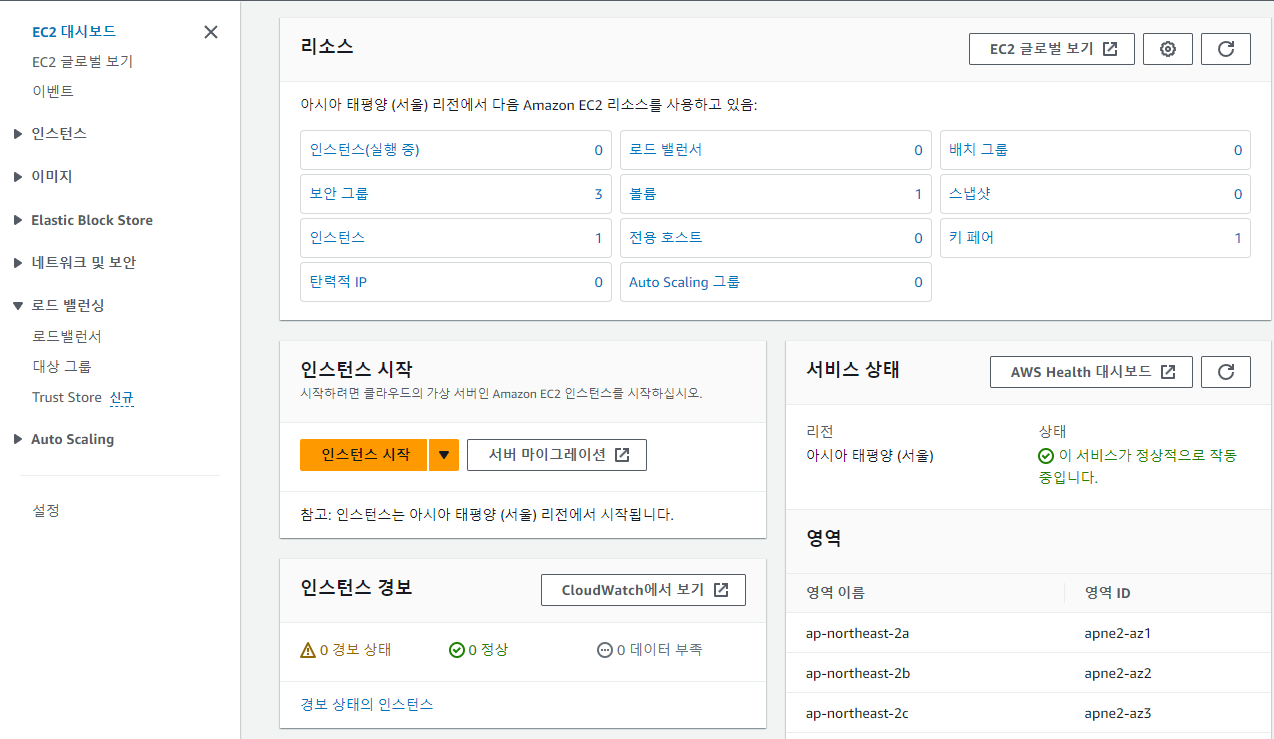The width and height of the screenshot is (1274, 739).
Task: Click the 보안 그룹 count 3
Action: coord(599,194)
